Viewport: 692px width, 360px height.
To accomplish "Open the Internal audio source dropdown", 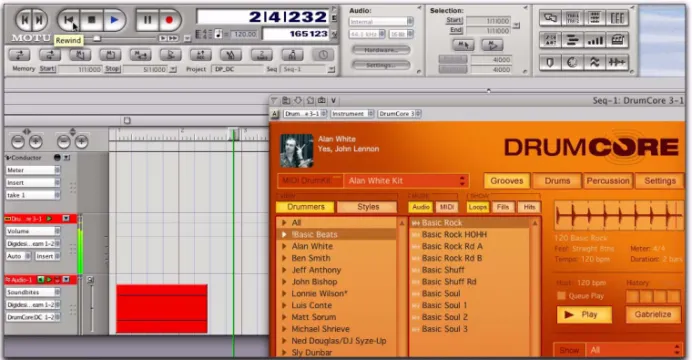I will [381, 21].
